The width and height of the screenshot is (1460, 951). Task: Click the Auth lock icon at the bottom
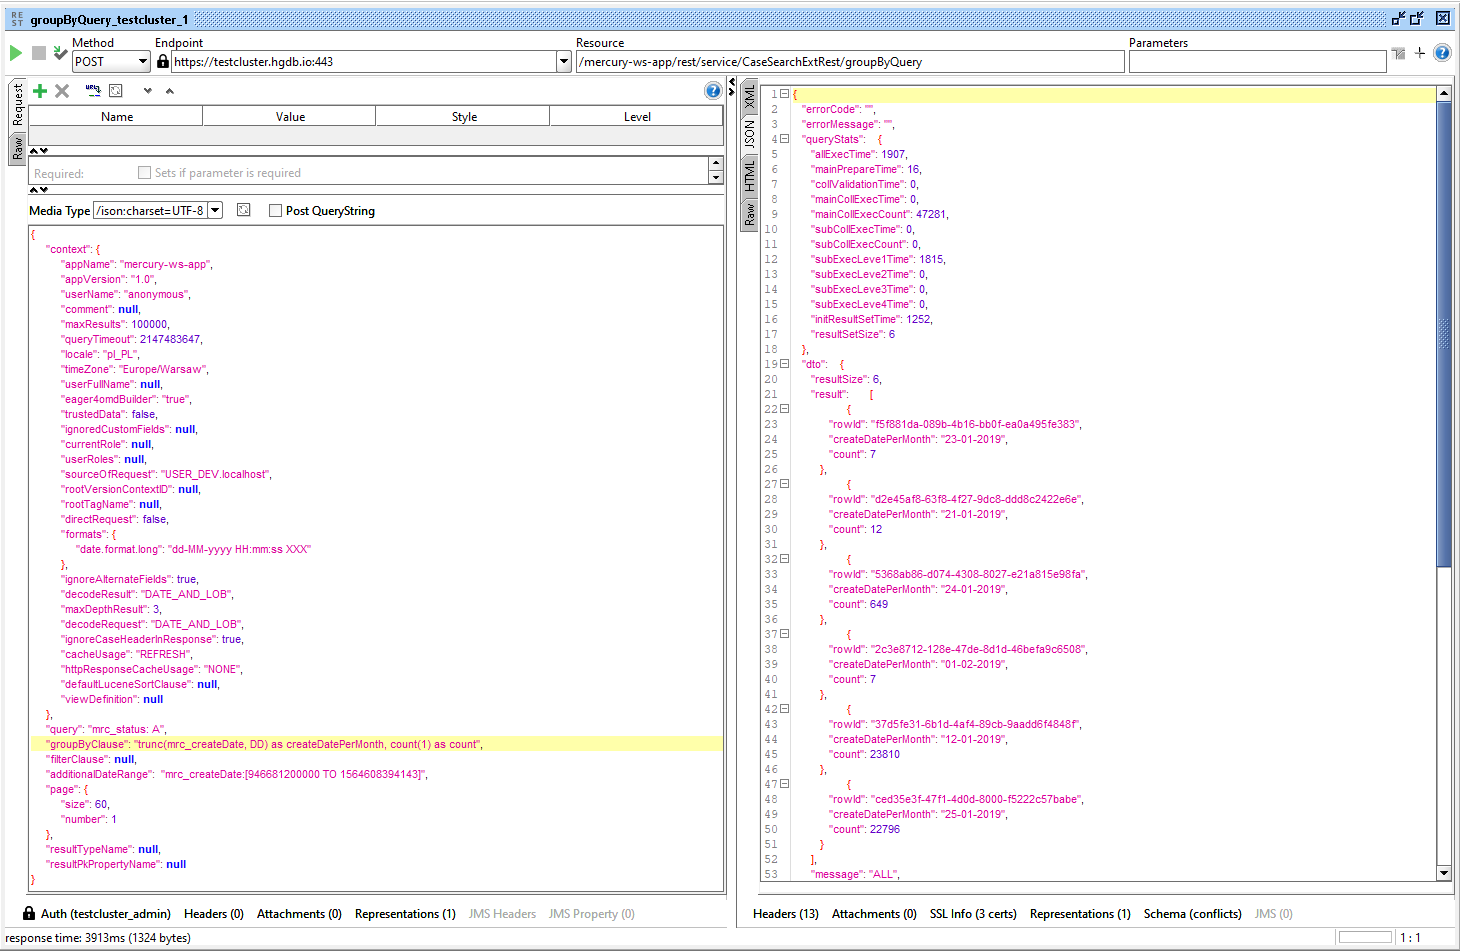pyautogui.click(x=29, y=914)
